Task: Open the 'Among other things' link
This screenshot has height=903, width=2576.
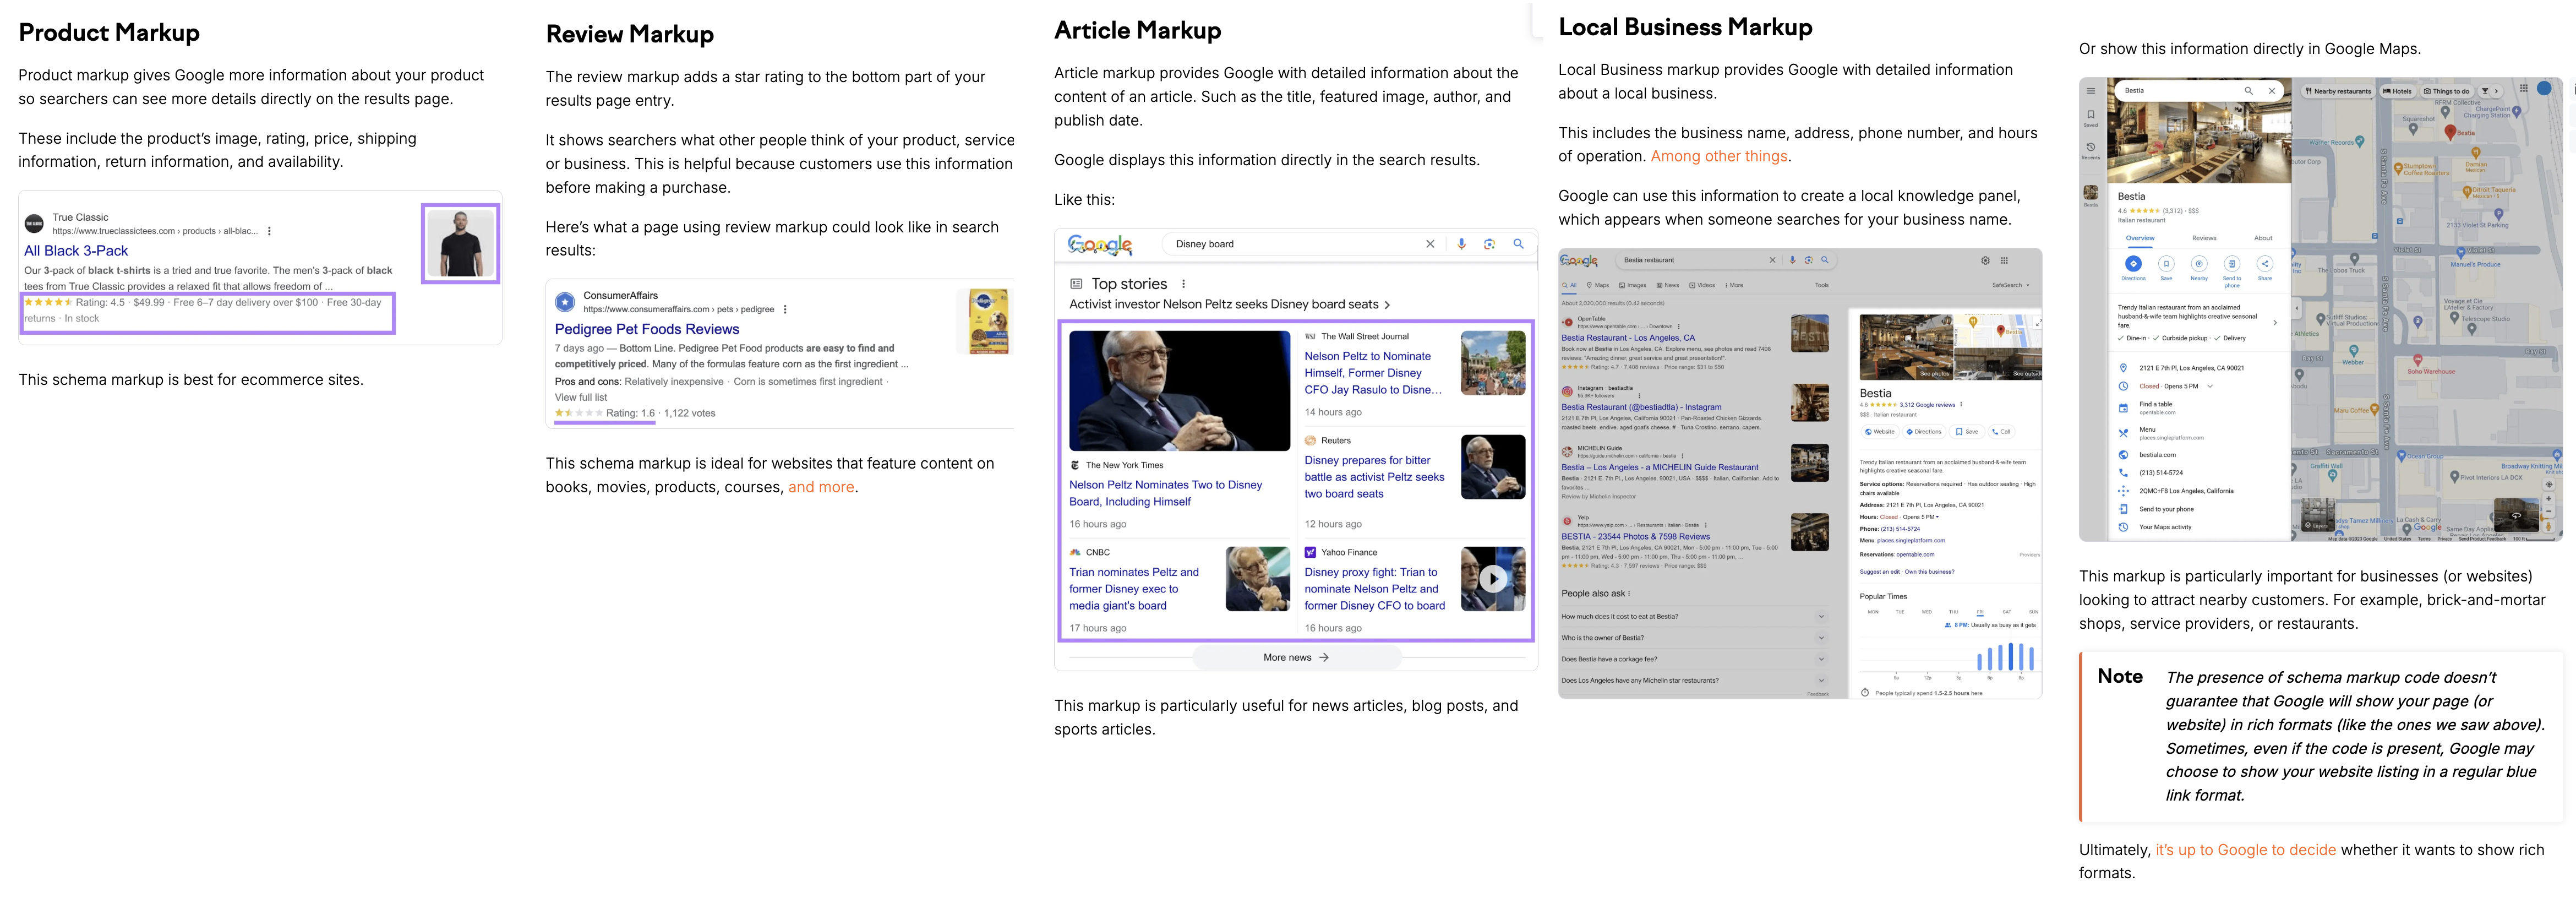Action: [x=1718, y=157]
